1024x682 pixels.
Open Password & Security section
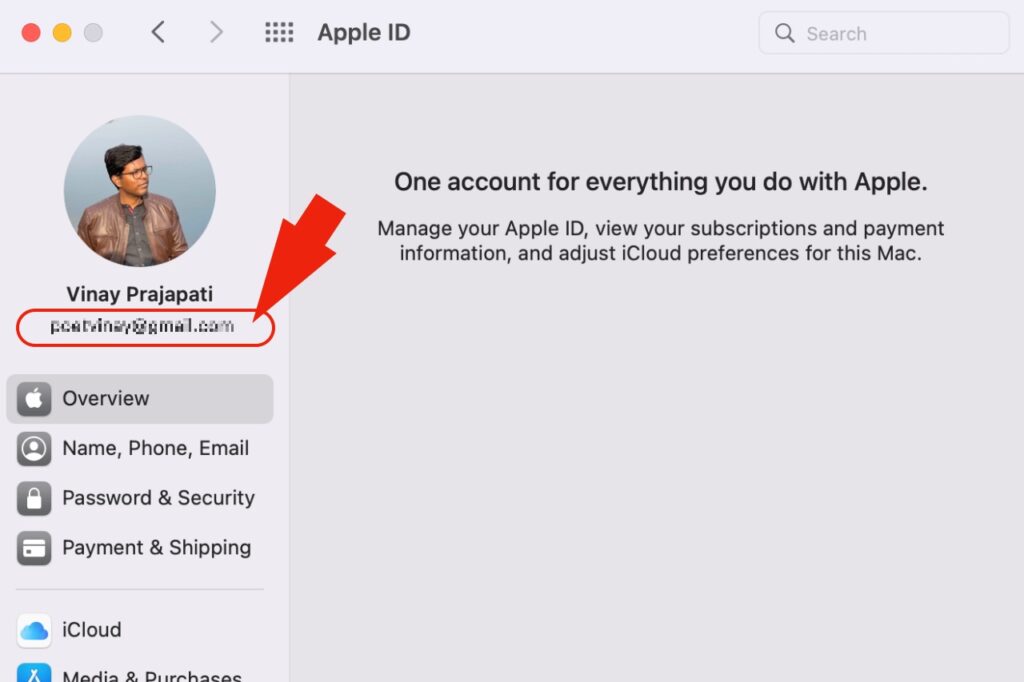click(x=140, y=498)
